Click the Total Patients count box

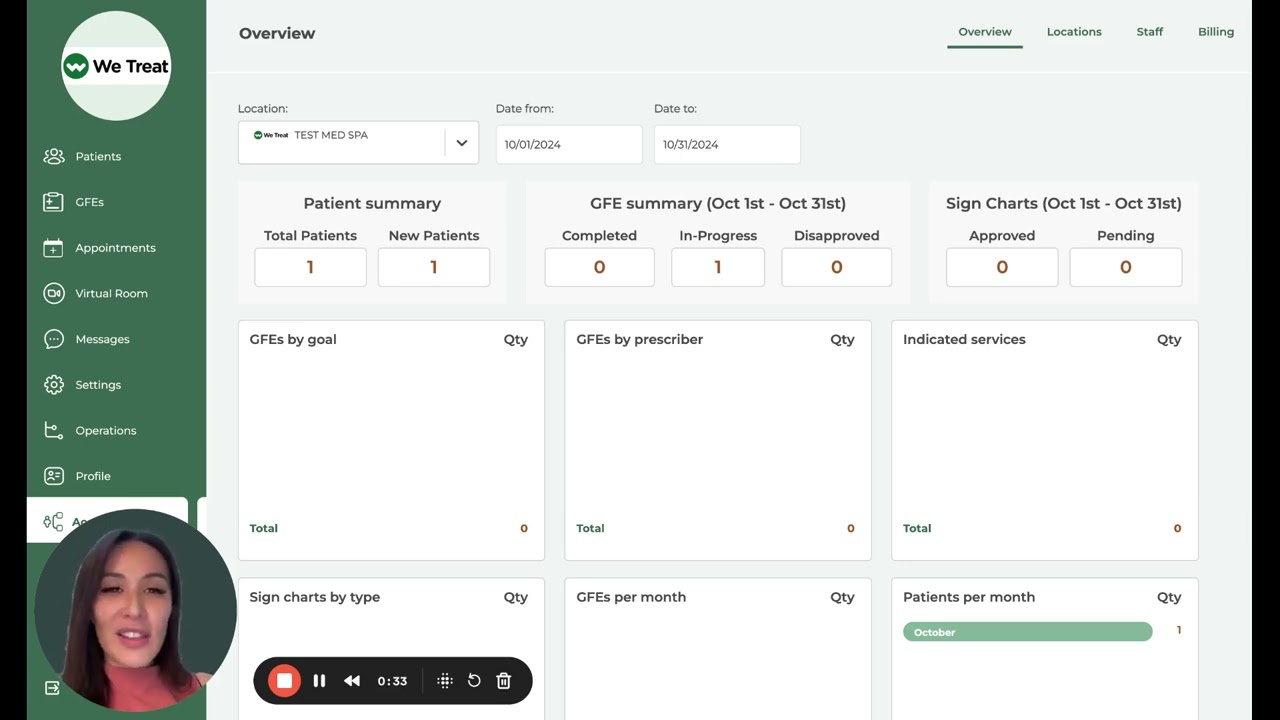point(310,267)
